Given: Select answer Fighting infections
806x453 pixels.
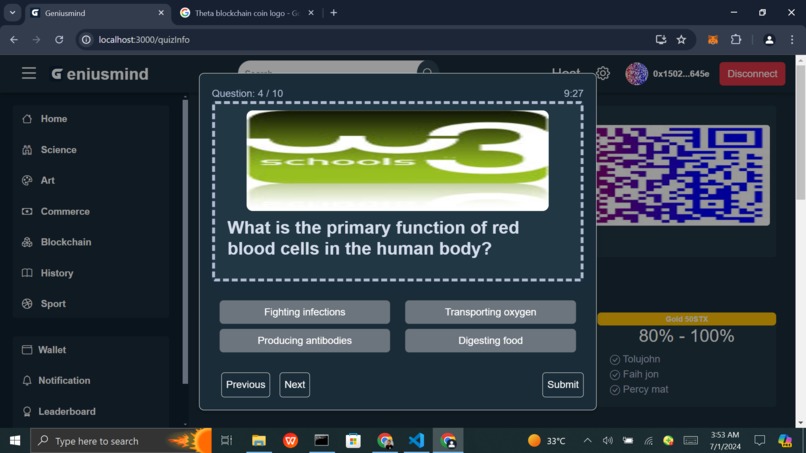Looking at the screenshot, I should [x=304, y=312].
